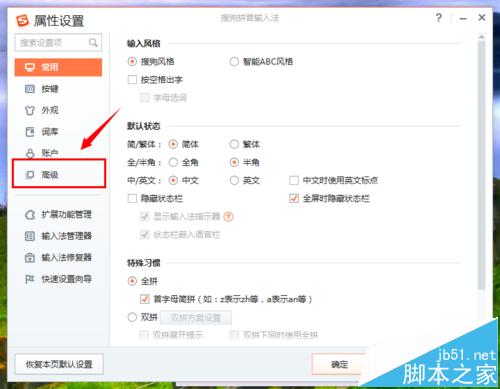Set default language to 英文
Screen dimensions: 500x389
pyautogui.click(x=234, y=180)
